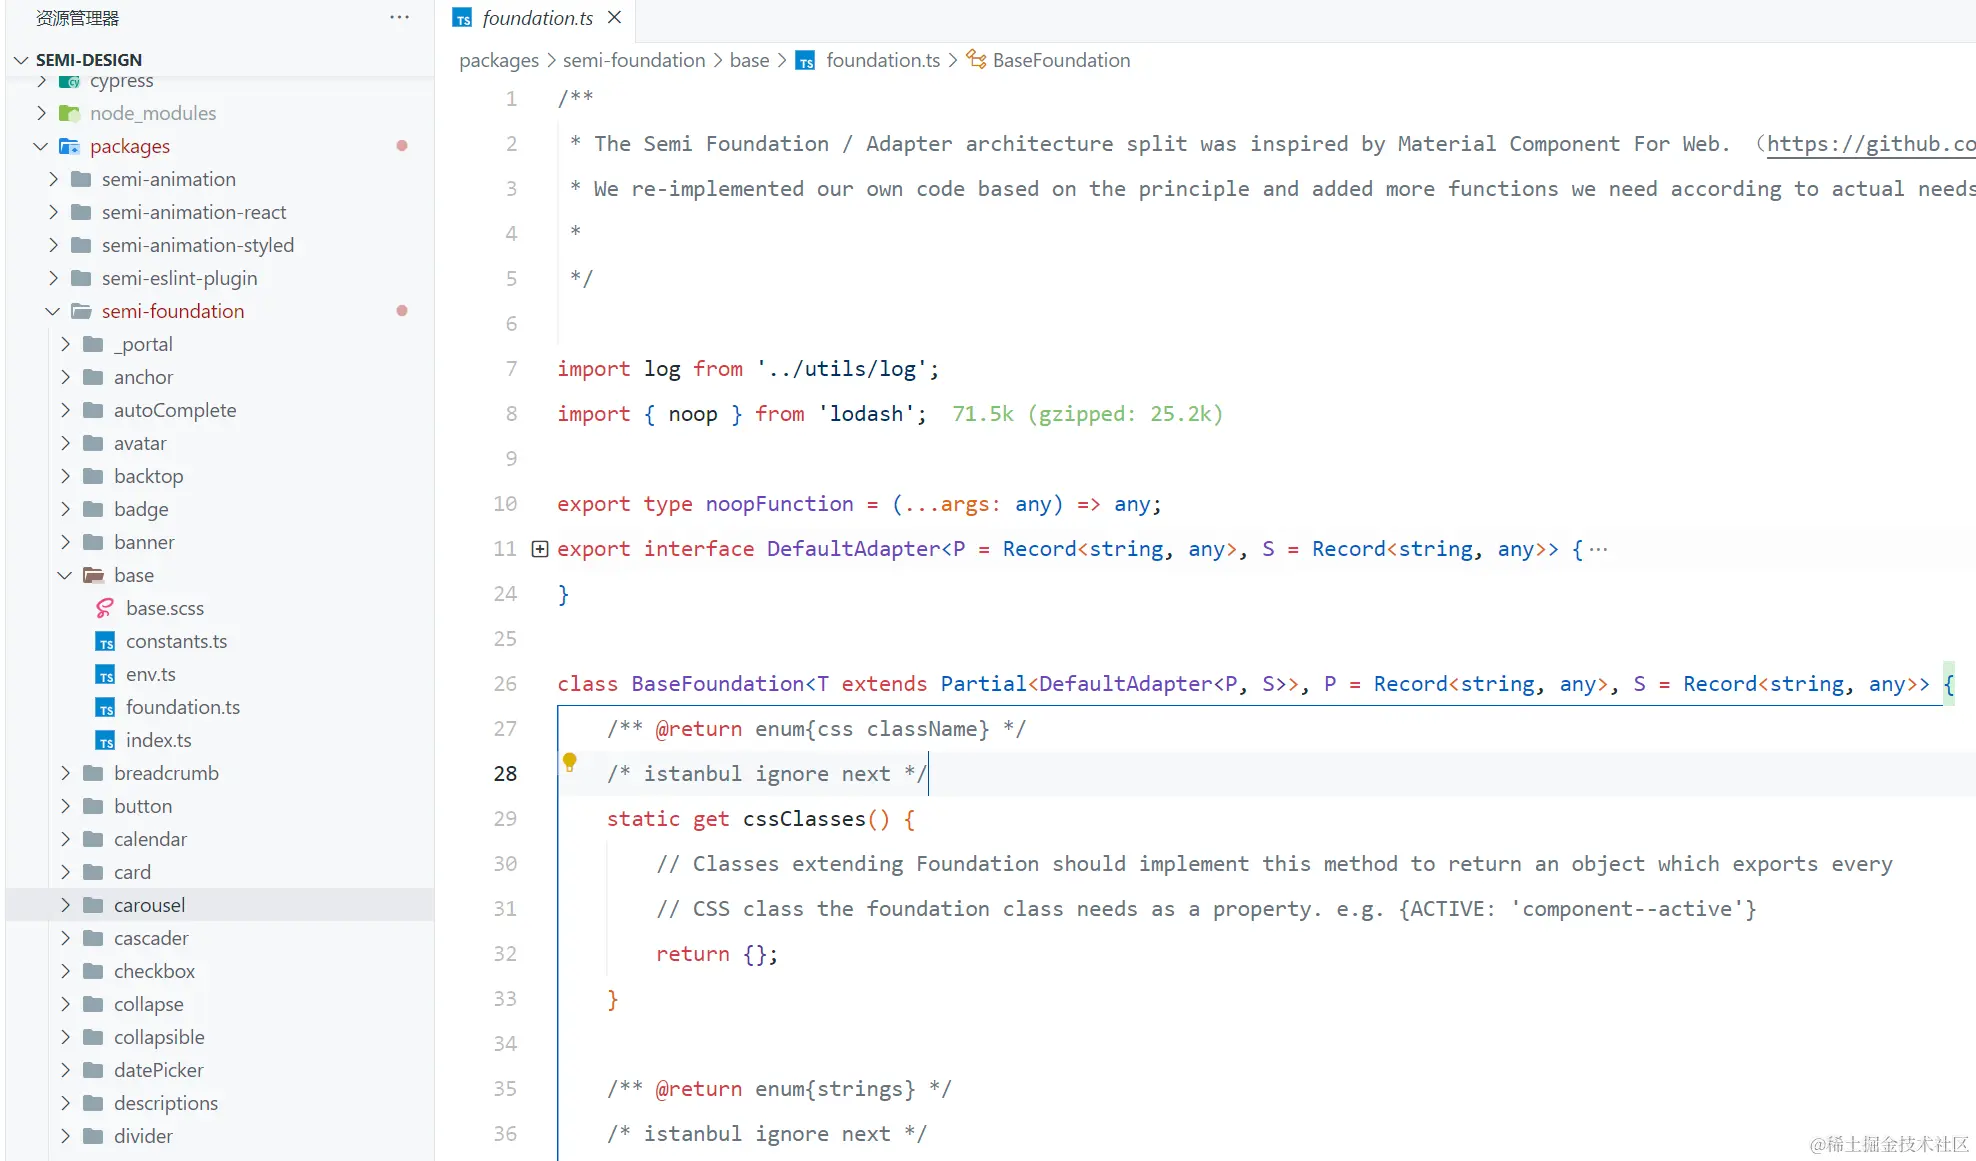Viewport: 1976px width, 1161px height.
Task: Click the packages folder icon
Action: tap(69, 146)
